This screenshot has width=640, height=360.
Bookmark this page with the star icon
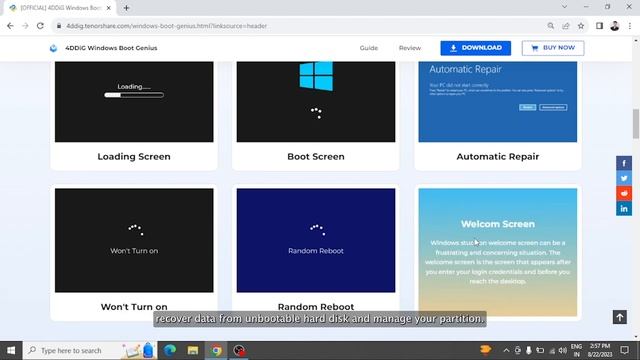point(581,26)
